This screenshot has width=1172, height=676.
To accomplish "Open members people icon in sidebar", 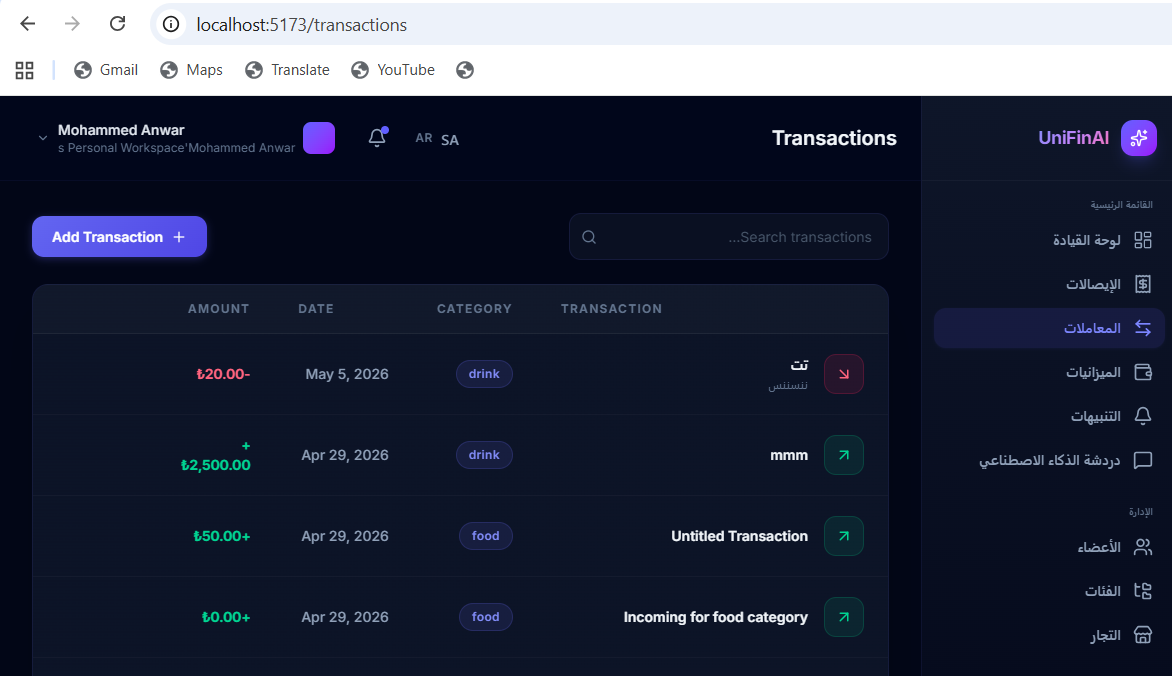I will [x=1142, y=547].
